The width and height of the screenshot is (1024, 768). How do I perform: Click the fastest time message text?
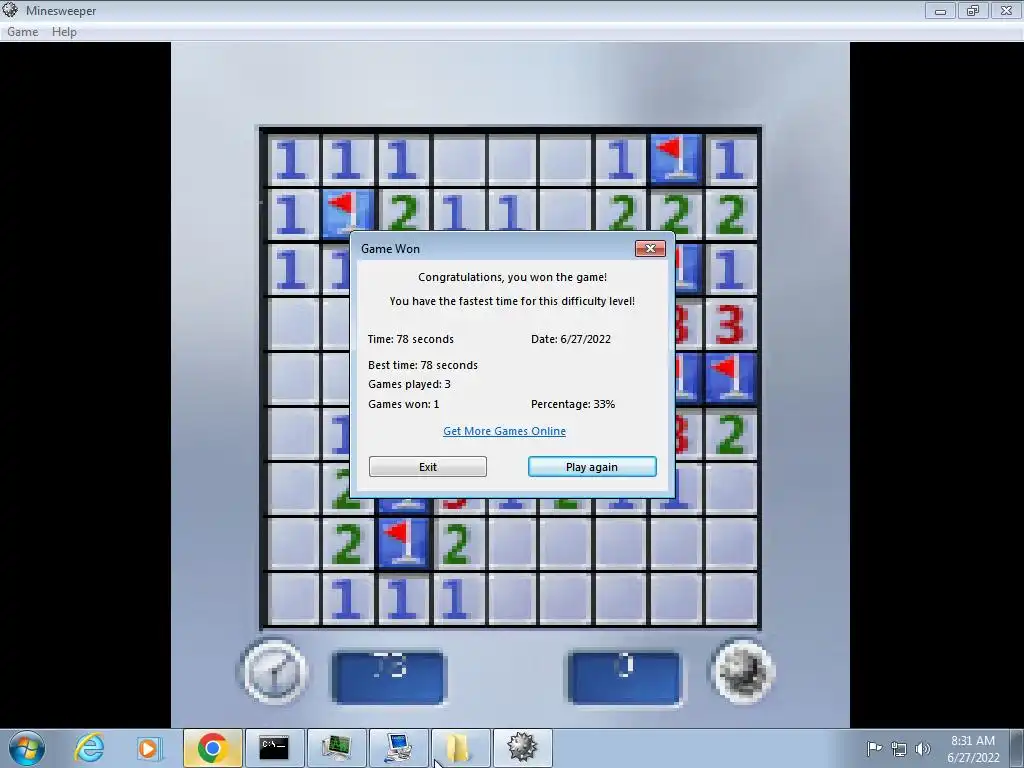tap(512, 301)
